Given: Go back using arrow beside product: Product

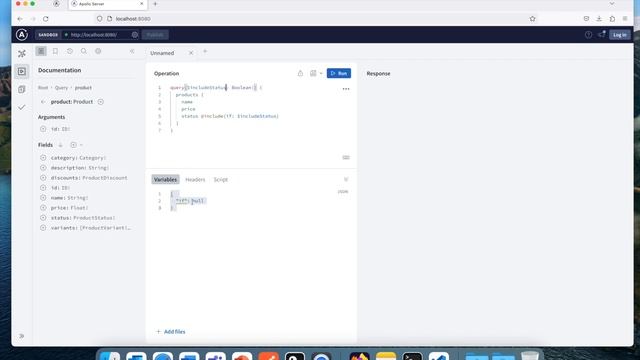Looking at the screenshot, I should click(43, 102).
